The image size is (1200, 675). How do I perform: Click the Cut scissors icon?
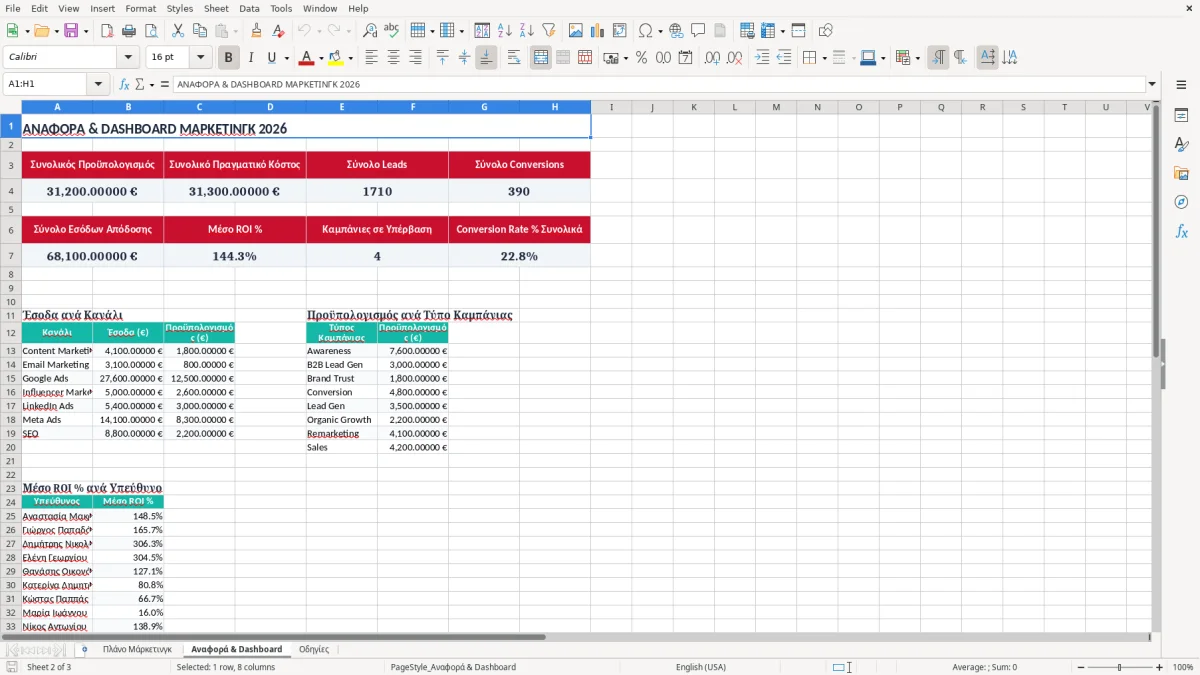pyautogui.click(x=177, y=31)
